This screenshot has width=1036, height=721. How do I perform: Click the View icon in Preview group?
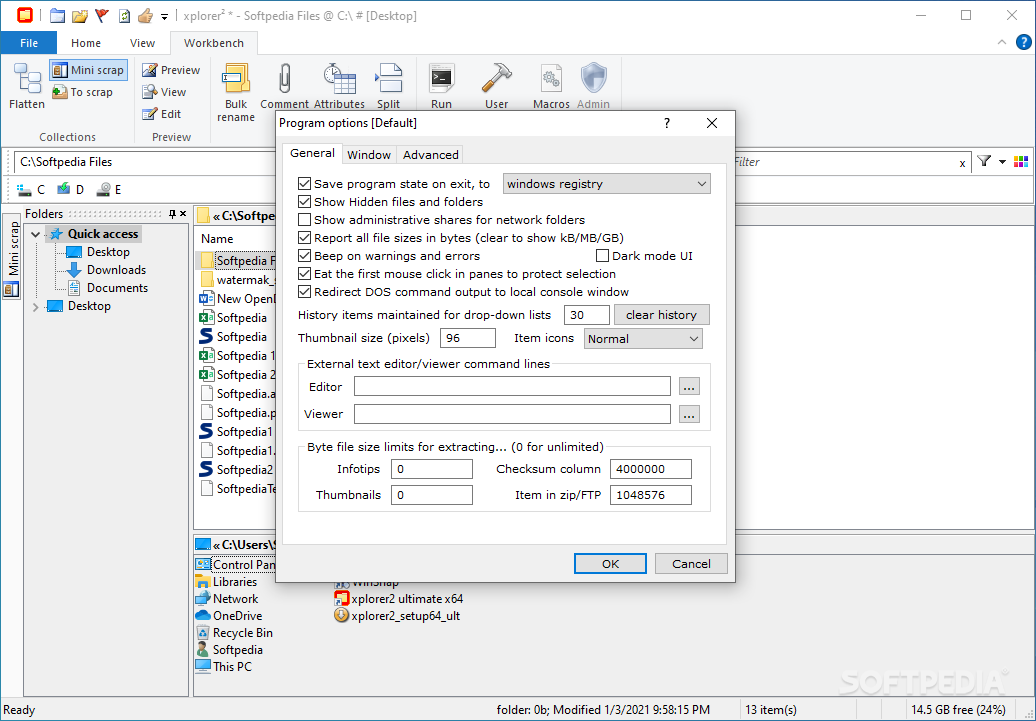click(x=149, y=92)
